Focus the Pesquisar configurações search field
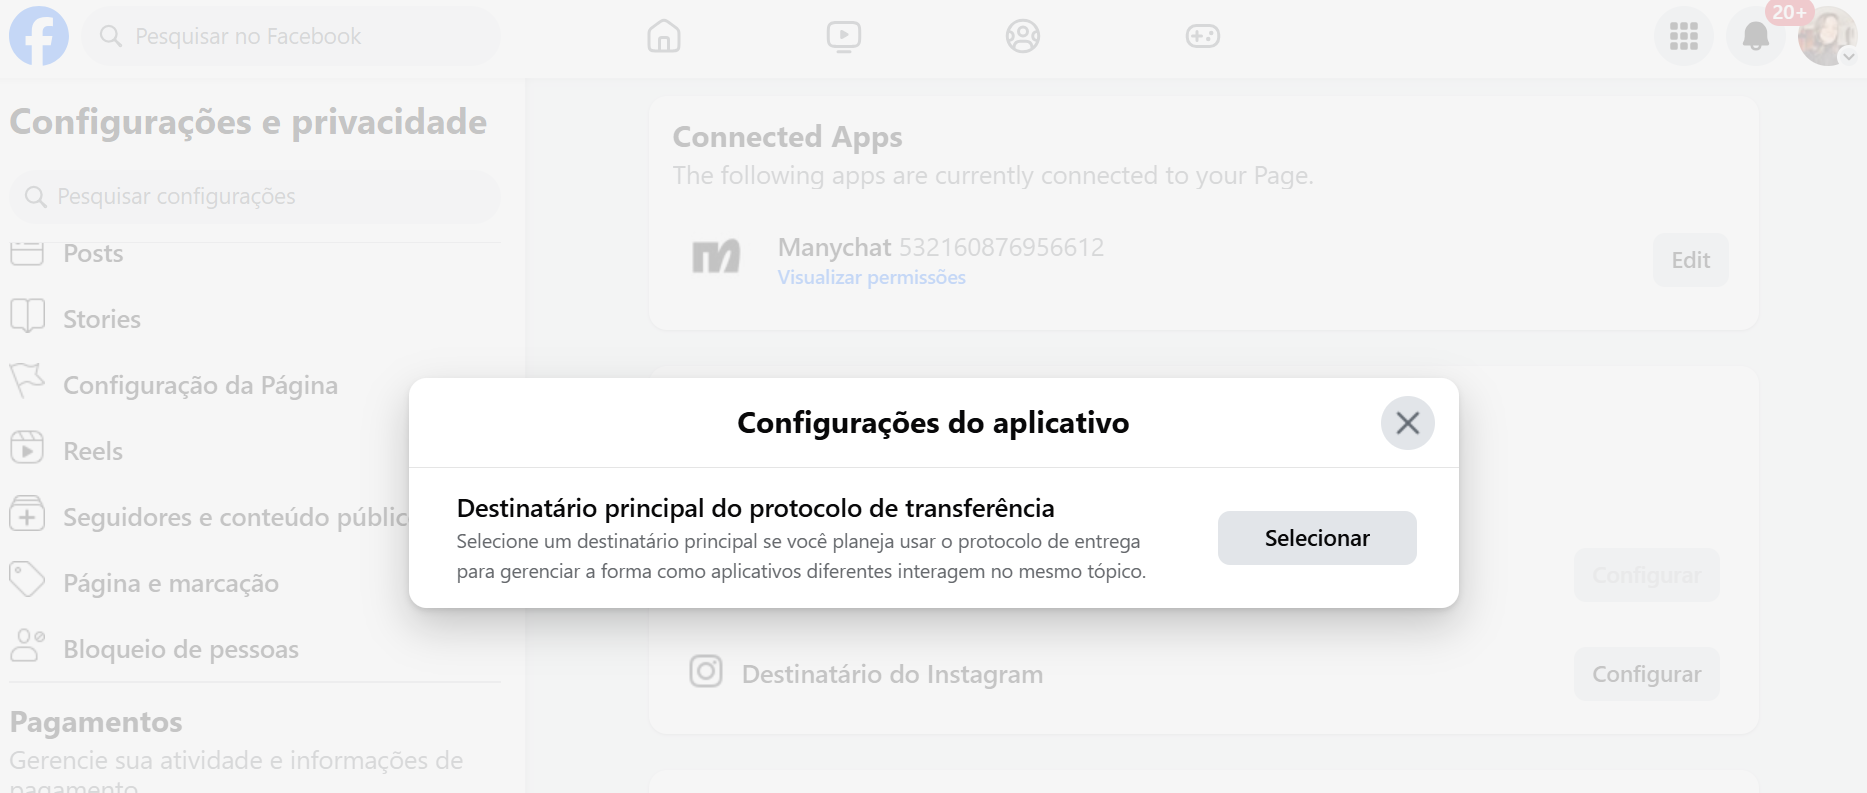Image resolution: width=1867 pixels, height=793 pixels. [x=255, y=196]
